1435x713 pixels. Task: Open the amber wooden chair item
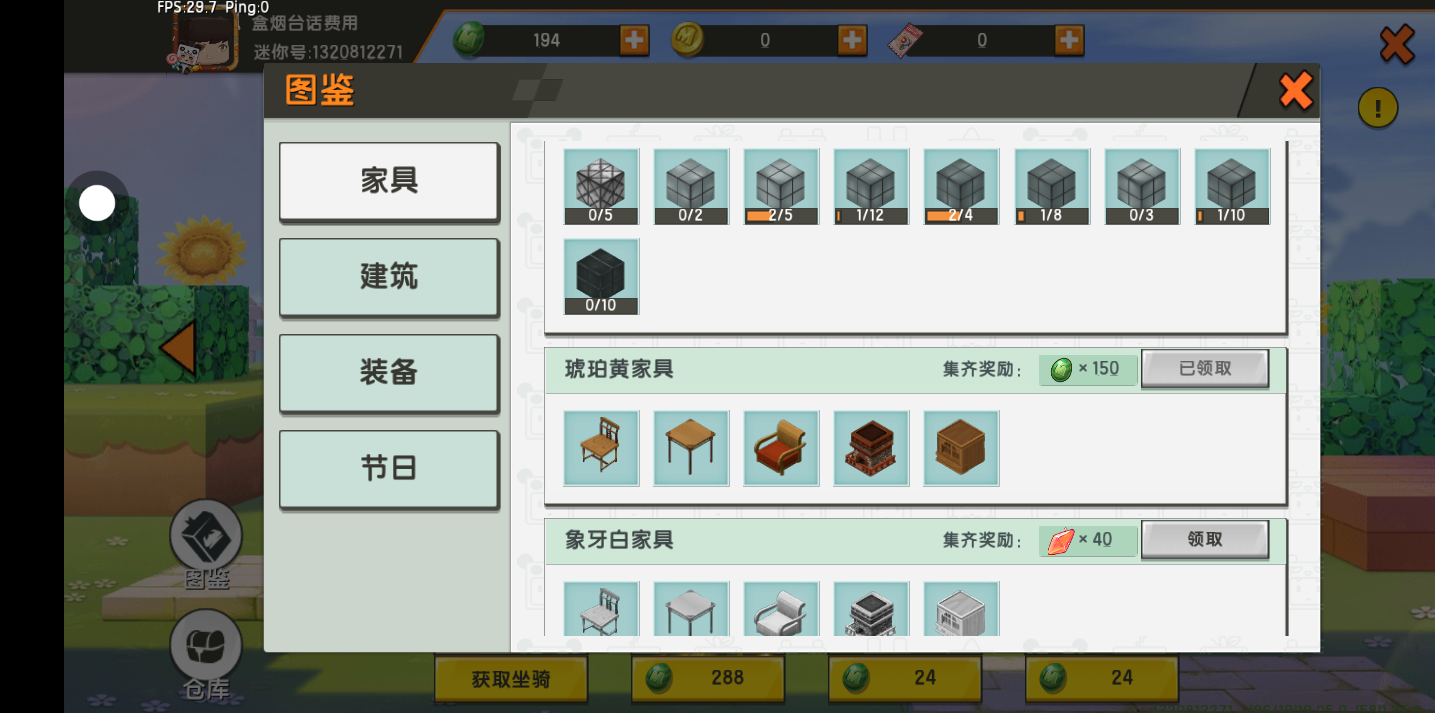pyautogui.click(x=601, y=448)
